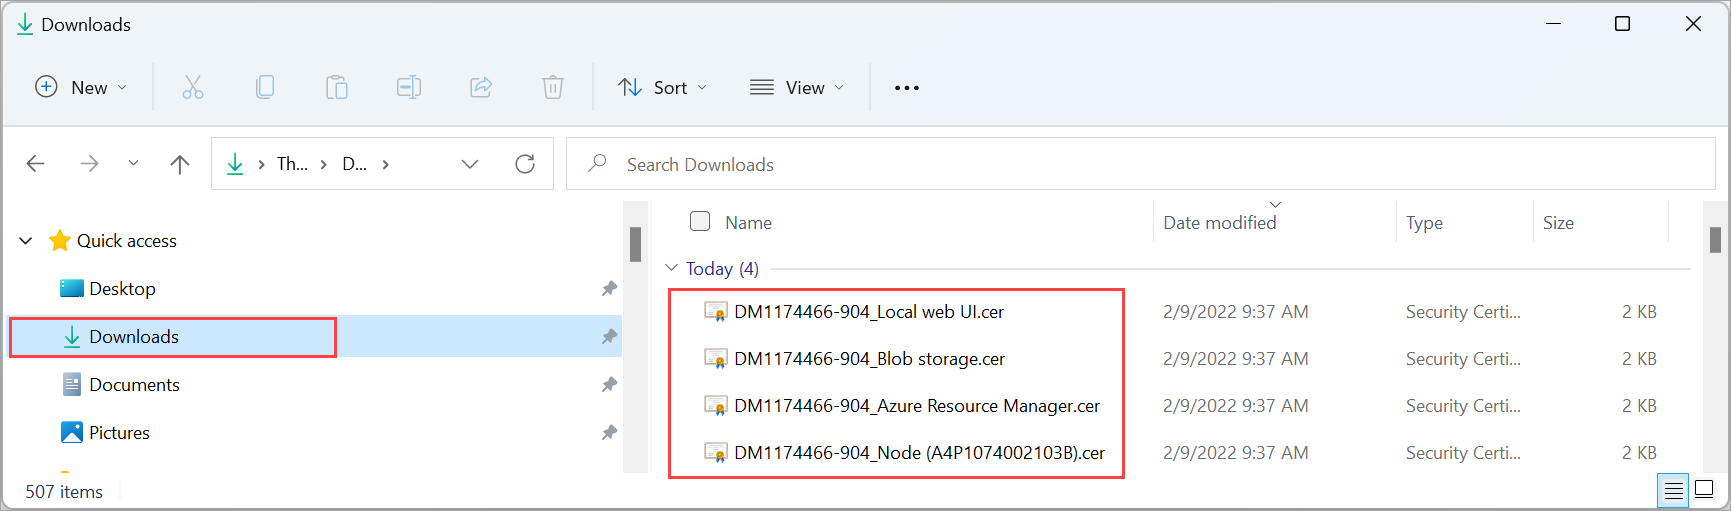Click pin icon next to Downloads
The image size is (1731, 511).
(x=609, y=337)
